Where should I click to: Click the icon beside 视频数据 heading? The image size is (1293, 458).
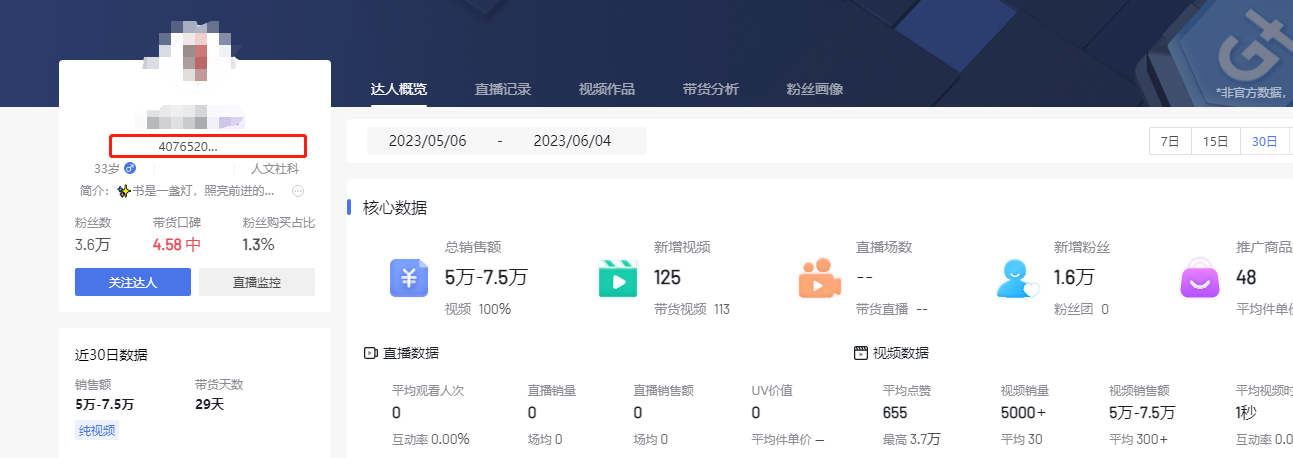[860, 353]
